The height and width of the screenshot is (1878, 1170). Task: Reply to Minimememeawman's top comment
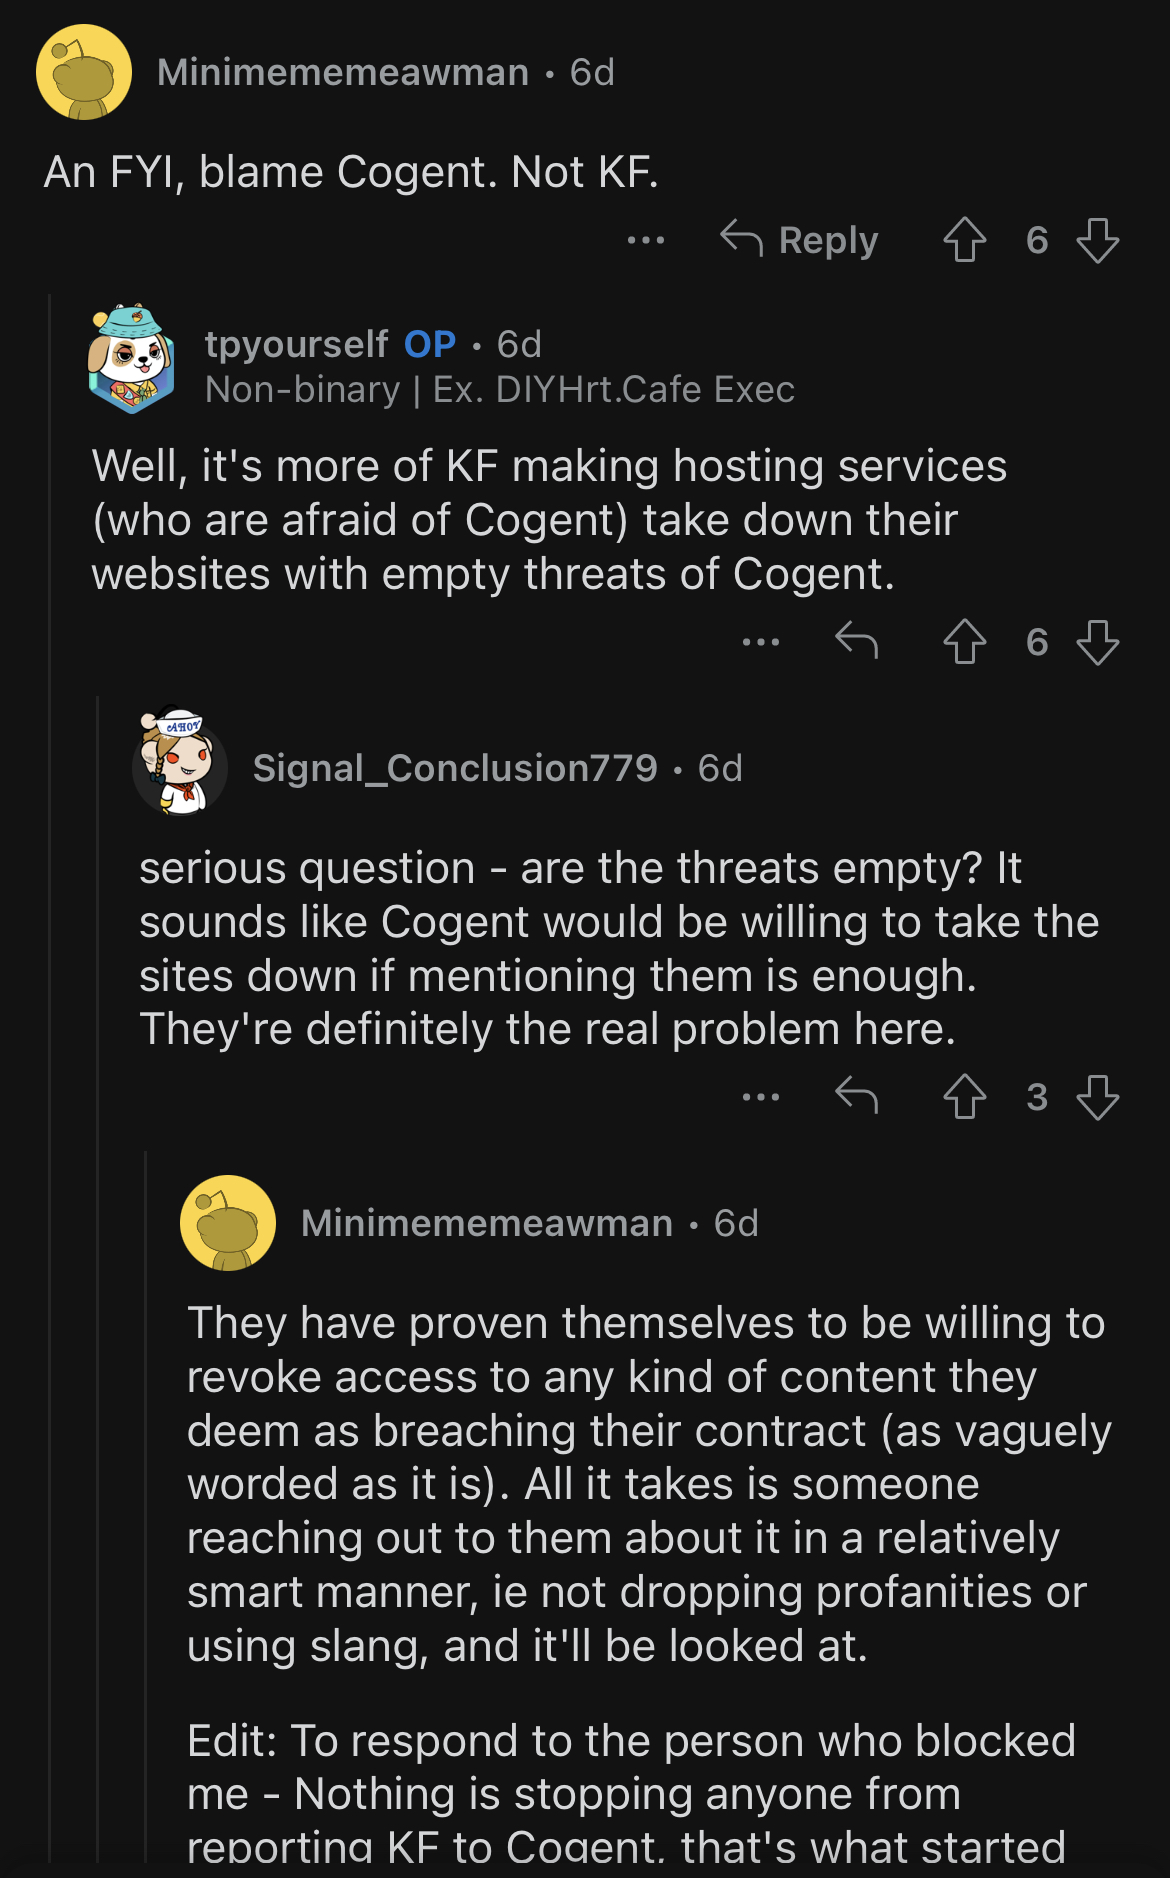point(799,240)
